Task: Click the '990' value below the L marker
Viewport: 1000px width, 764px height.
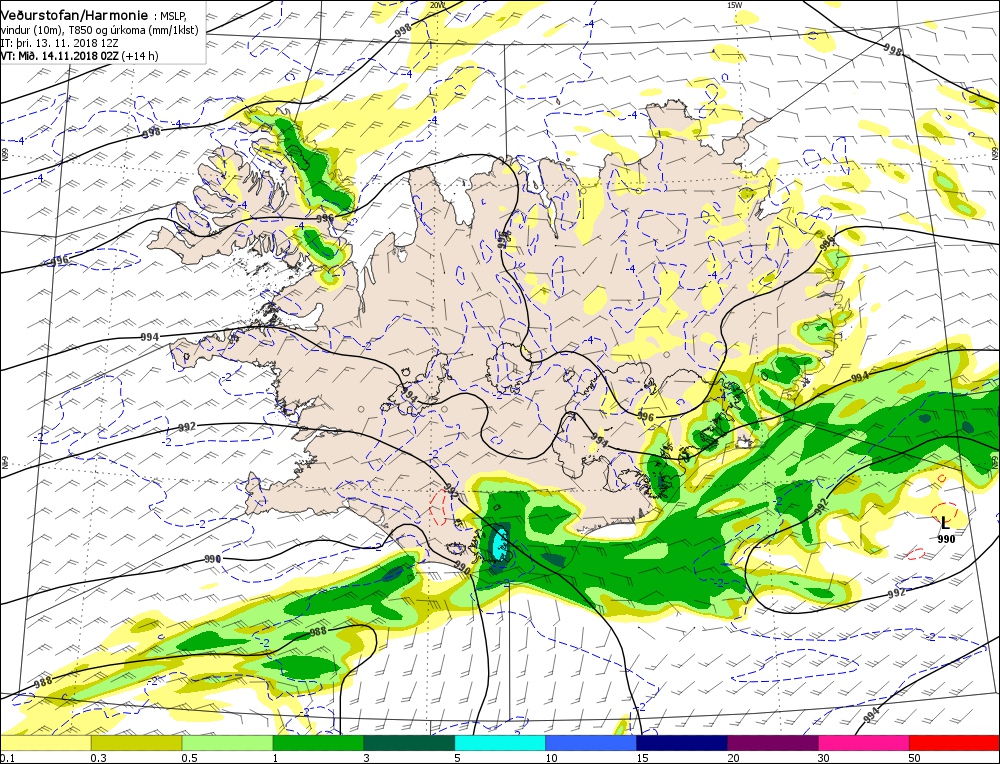Action: point(946,540)
